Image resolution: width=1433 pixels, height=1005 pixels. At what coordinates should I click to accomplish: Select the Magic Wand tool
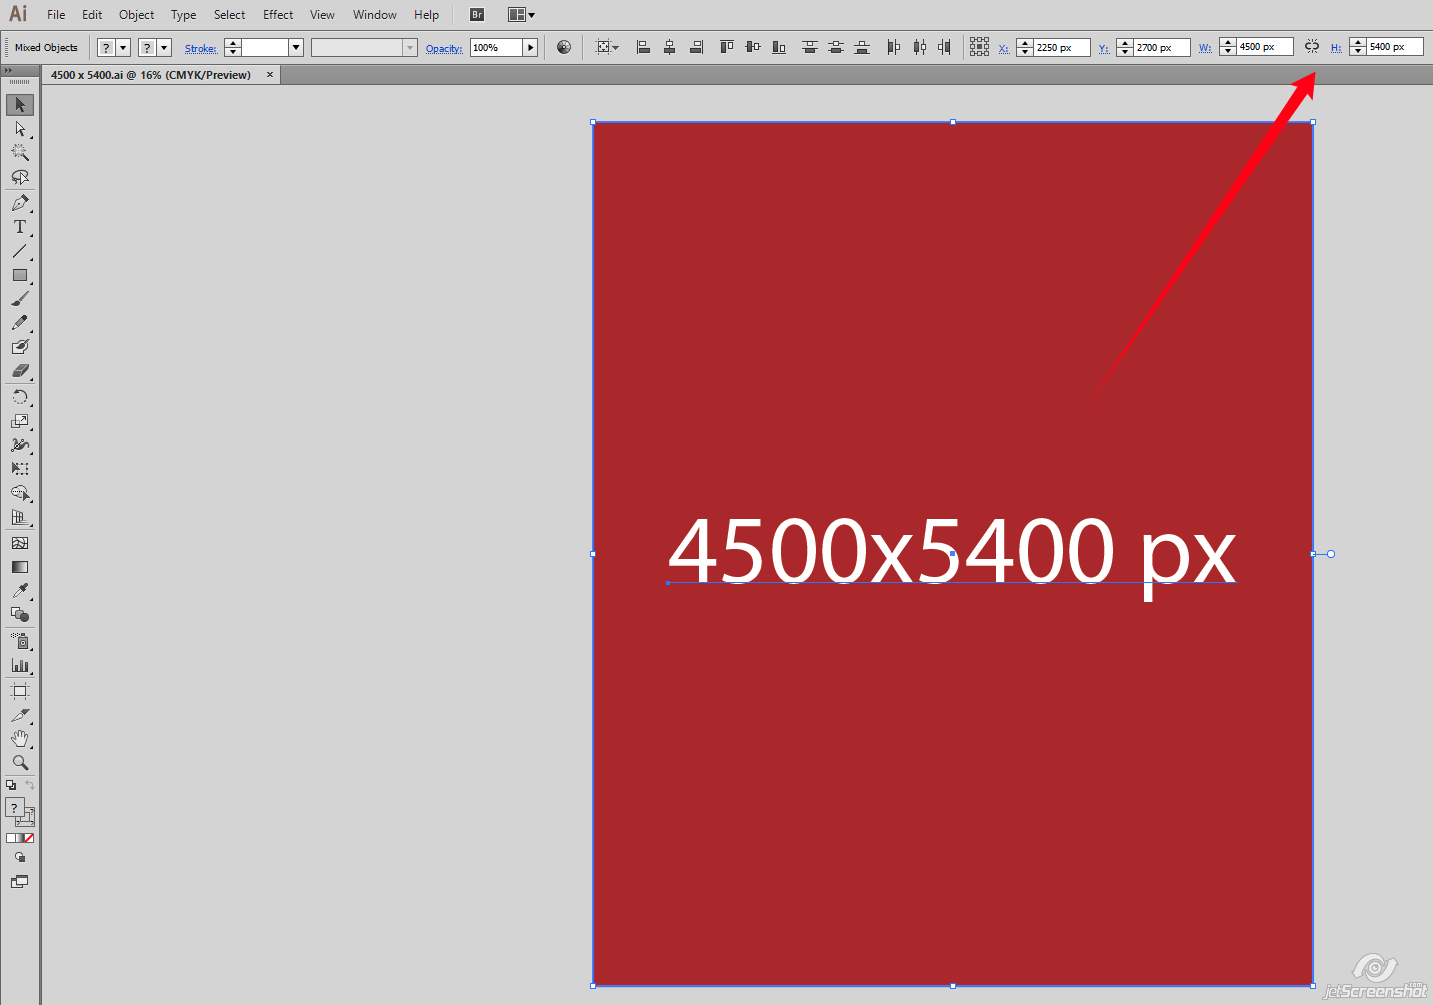(x=20, y=153)
